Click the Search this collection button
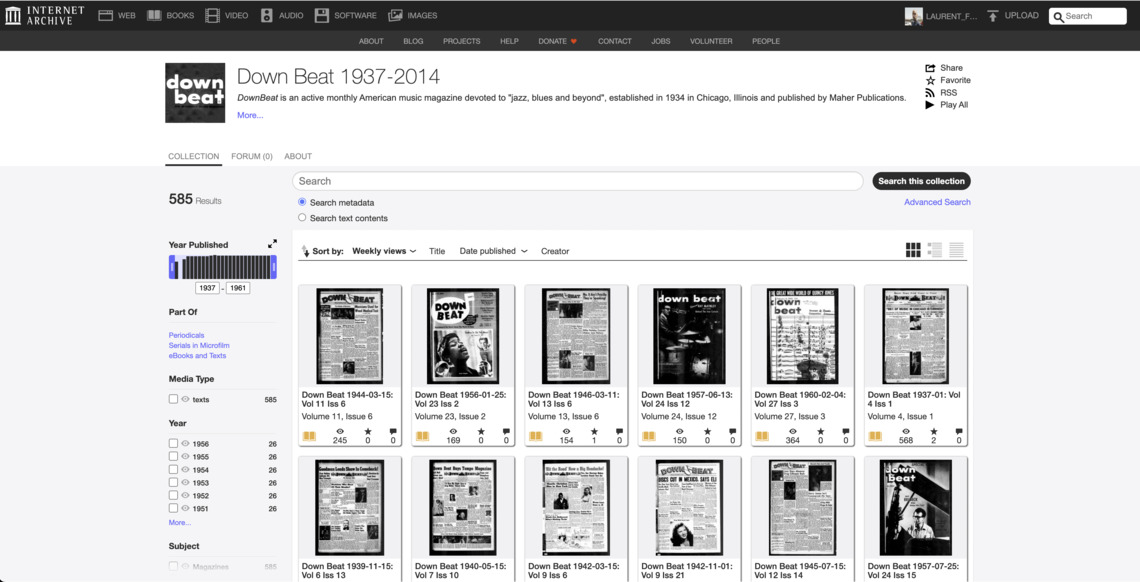Viewport: 1140px width, 582px height. 921,181
